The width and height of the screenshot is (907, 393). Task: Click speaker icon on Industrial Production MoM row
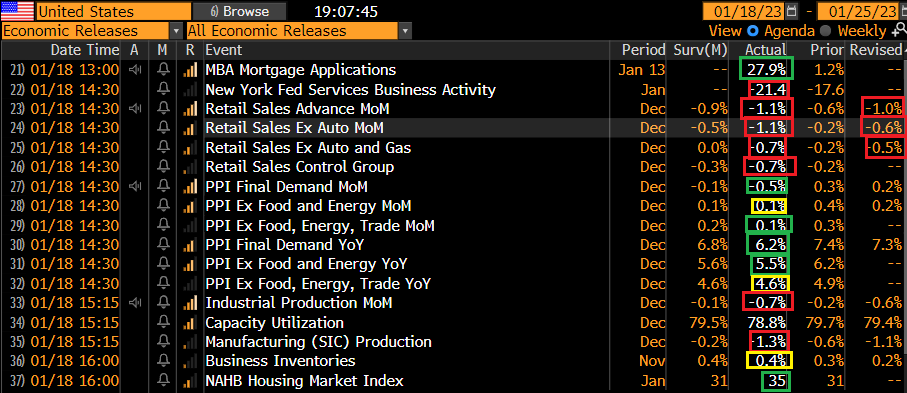pyautogui.click(x=135, y=303)
